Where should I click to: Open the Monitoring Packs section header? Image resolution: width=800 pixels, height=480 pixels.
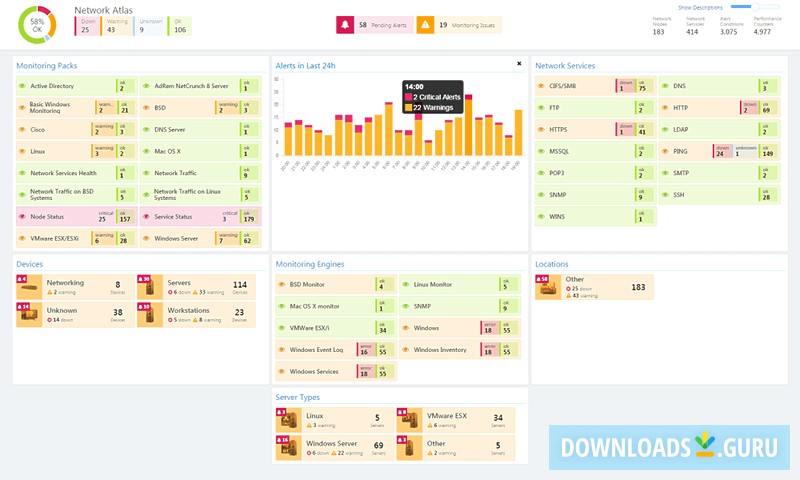pyautogui.click(x=46, y=66)
